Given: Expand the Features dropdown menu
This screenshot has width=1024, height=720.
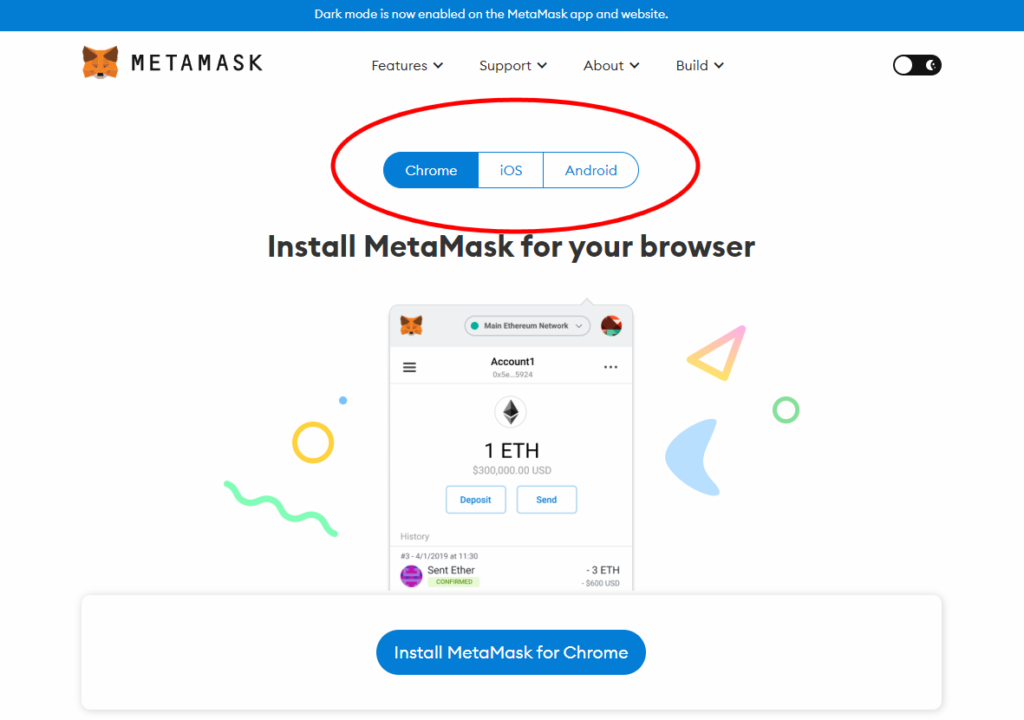Looking at the screenshot, I should point(408,65).
